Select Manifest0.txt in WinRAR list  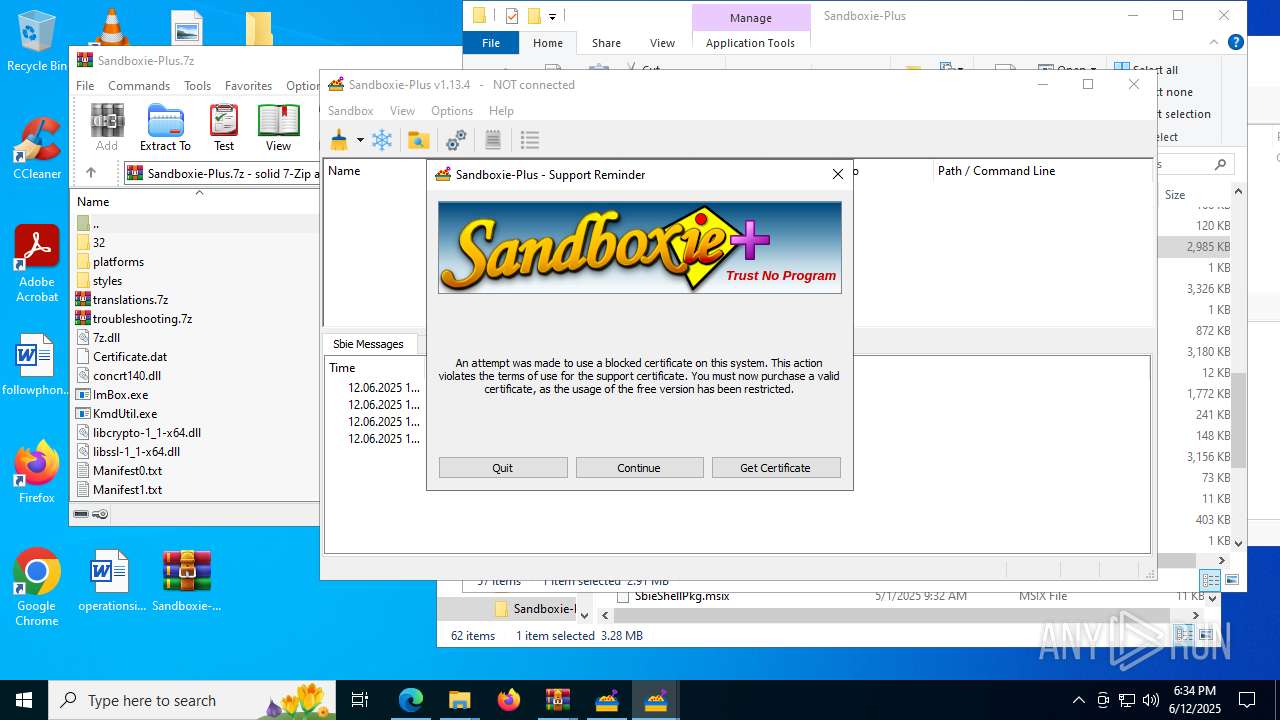(x=127, y=471)
